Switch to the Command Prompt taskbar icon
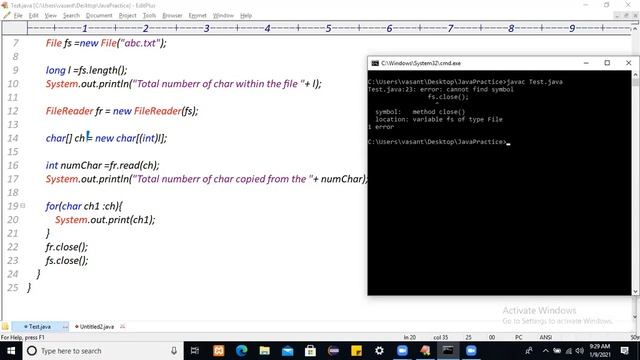Image resolution: width=640 pixels, height=360 pixels. (448, 351)
